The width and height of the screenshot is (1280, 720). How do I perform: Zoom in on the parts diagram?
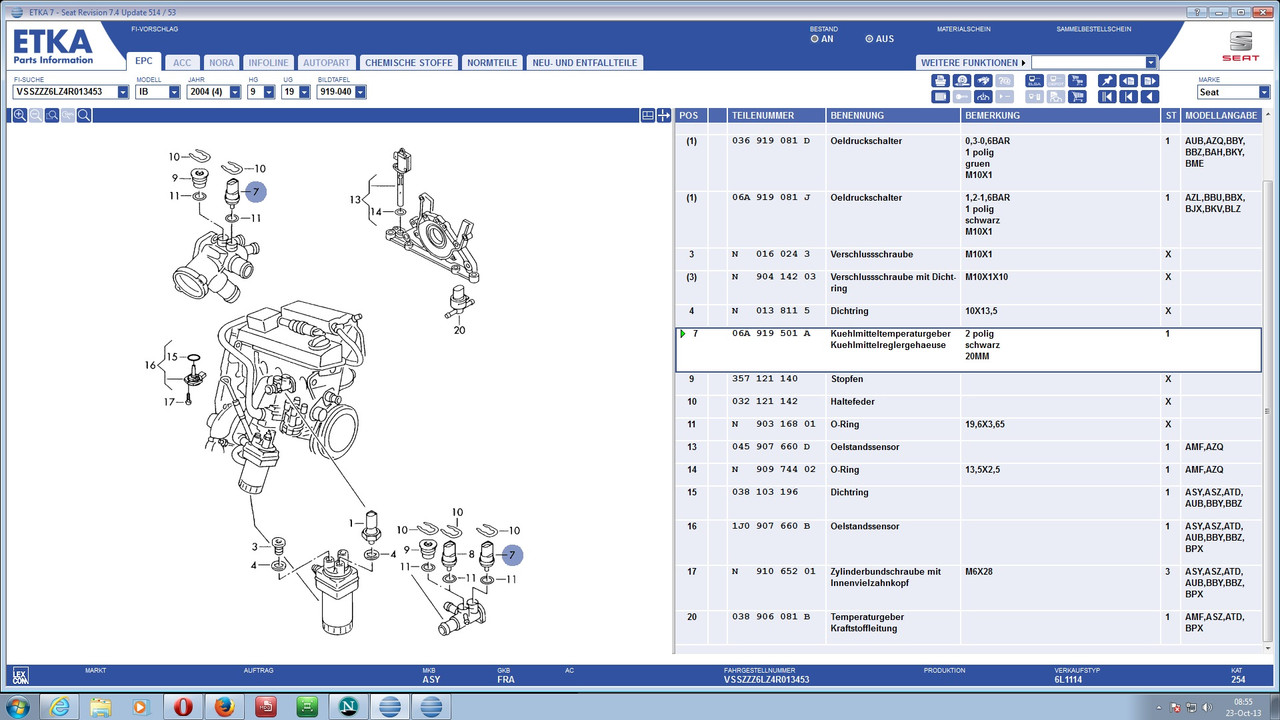pyautogui.click(x=20, y=115)
